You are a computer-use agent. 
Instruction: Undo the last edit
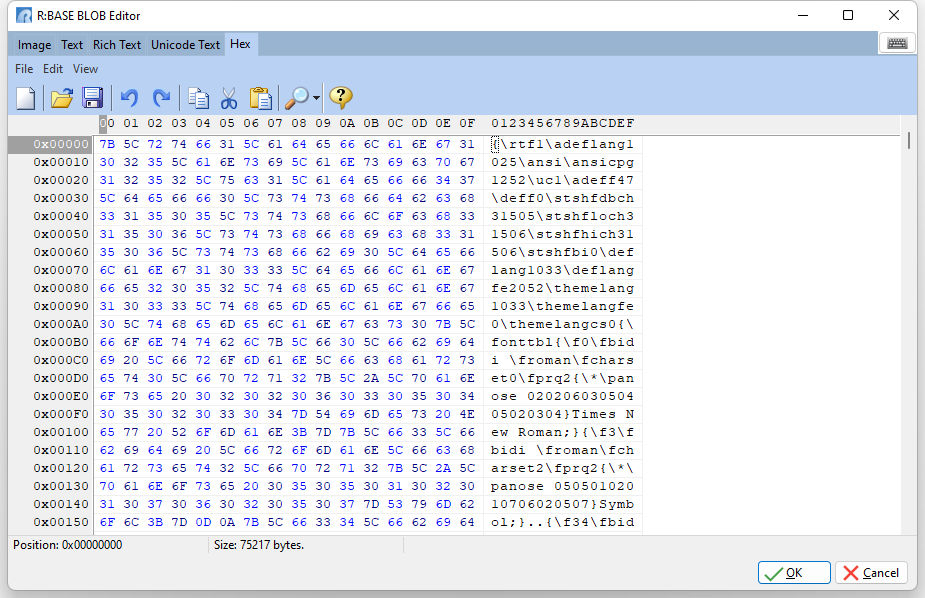tap(129, 98)
